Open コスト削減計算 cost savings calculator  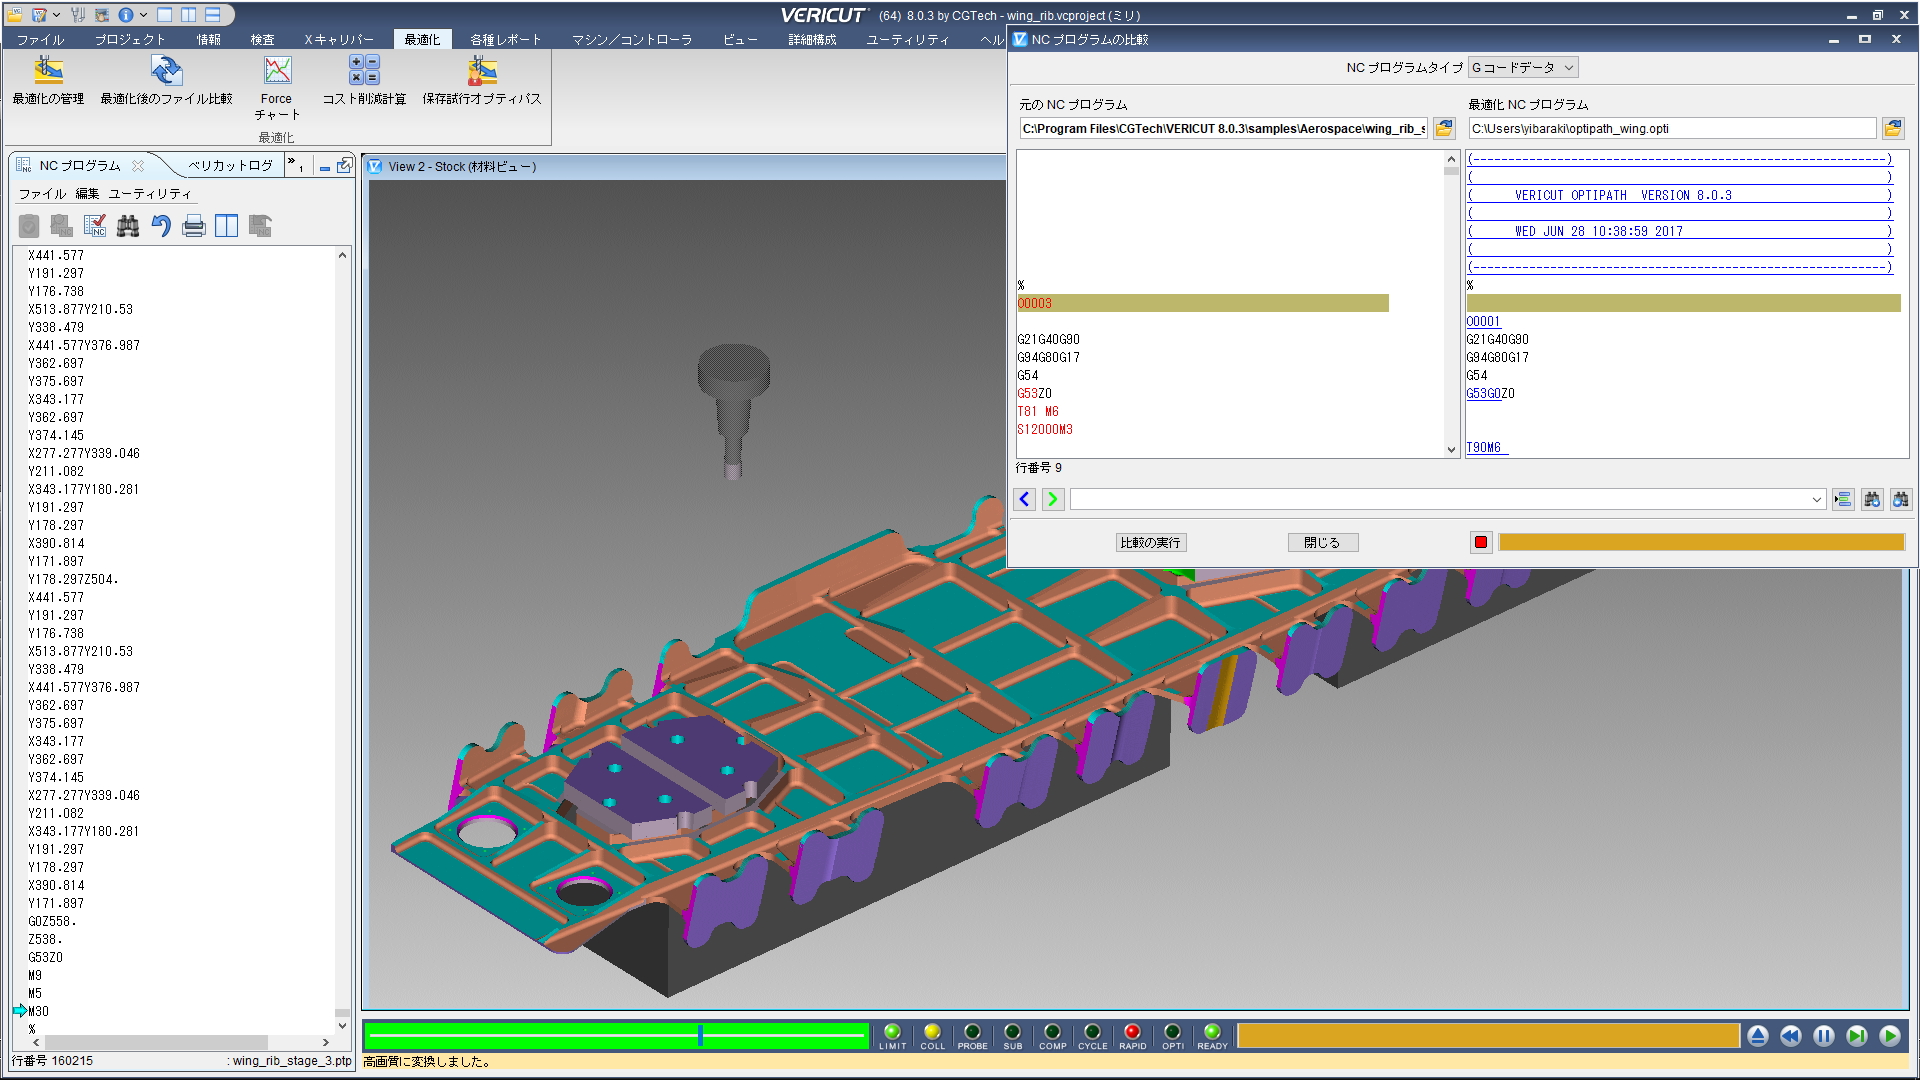click(364, 80)
